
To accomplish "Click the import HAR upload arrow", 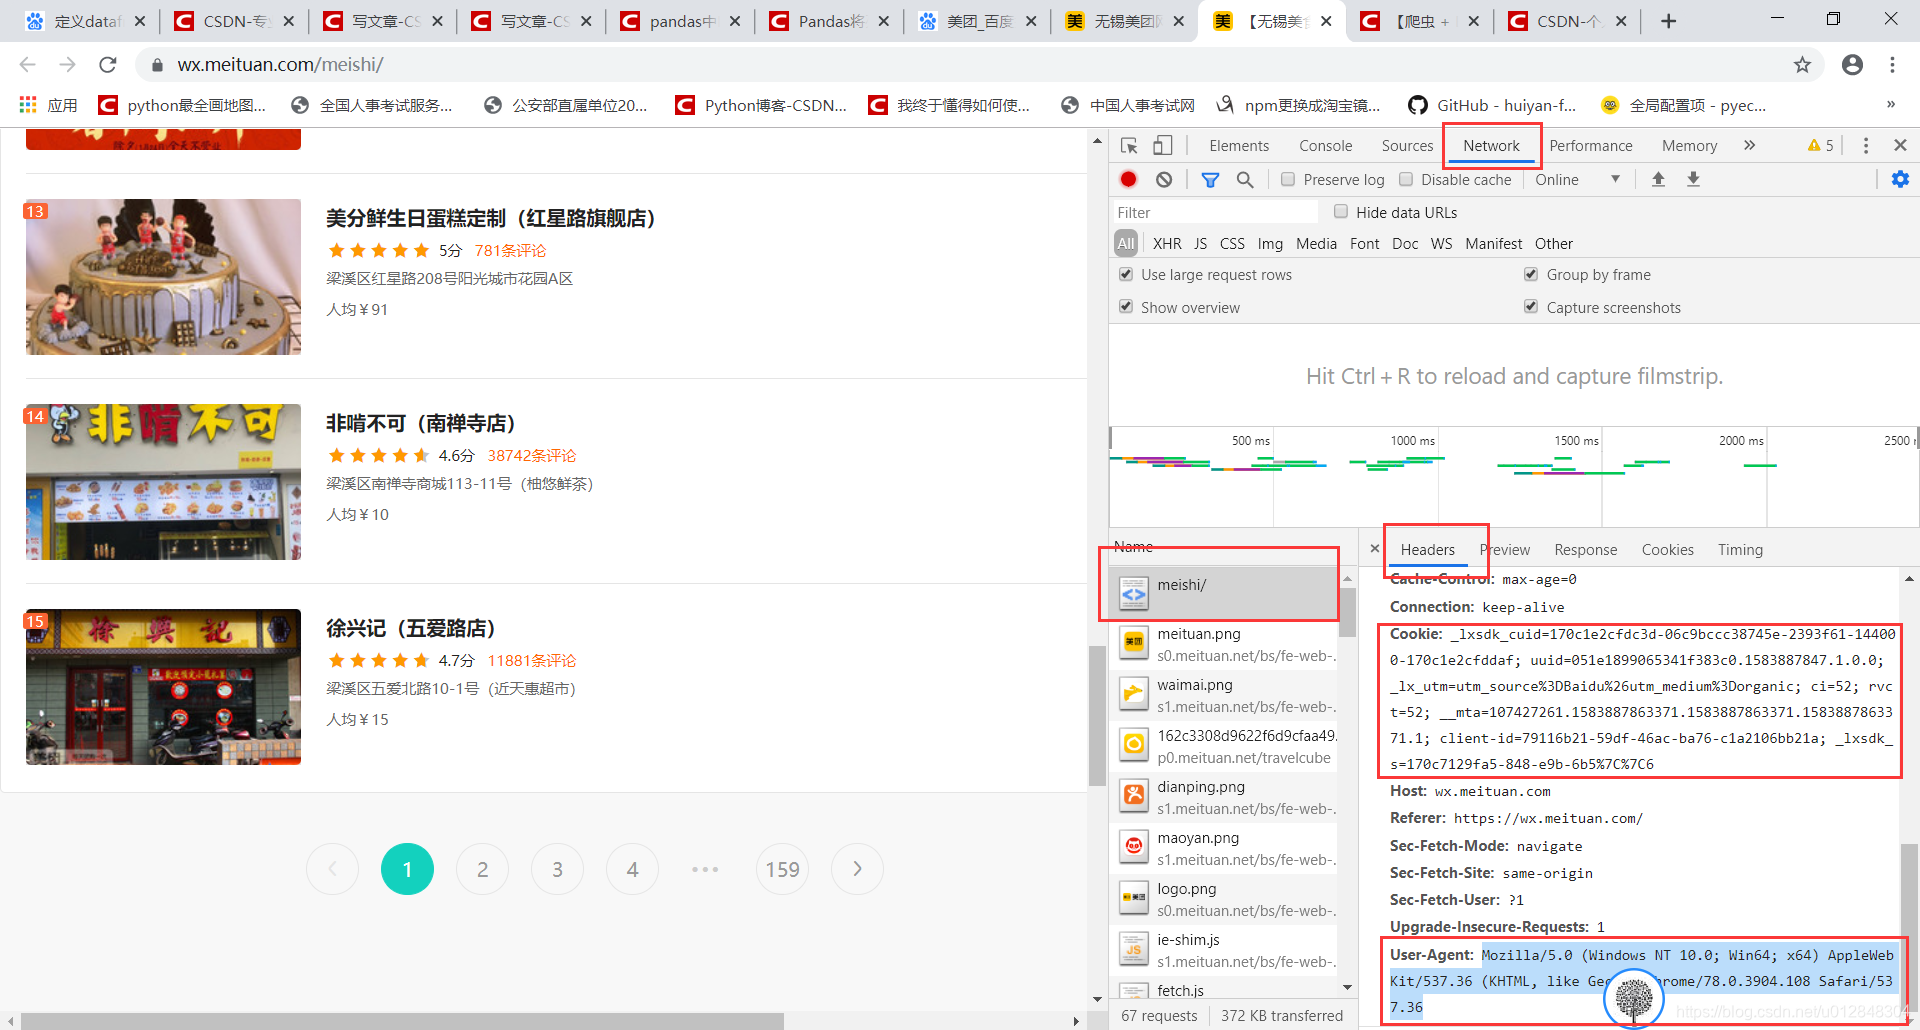I will 1658,179.
